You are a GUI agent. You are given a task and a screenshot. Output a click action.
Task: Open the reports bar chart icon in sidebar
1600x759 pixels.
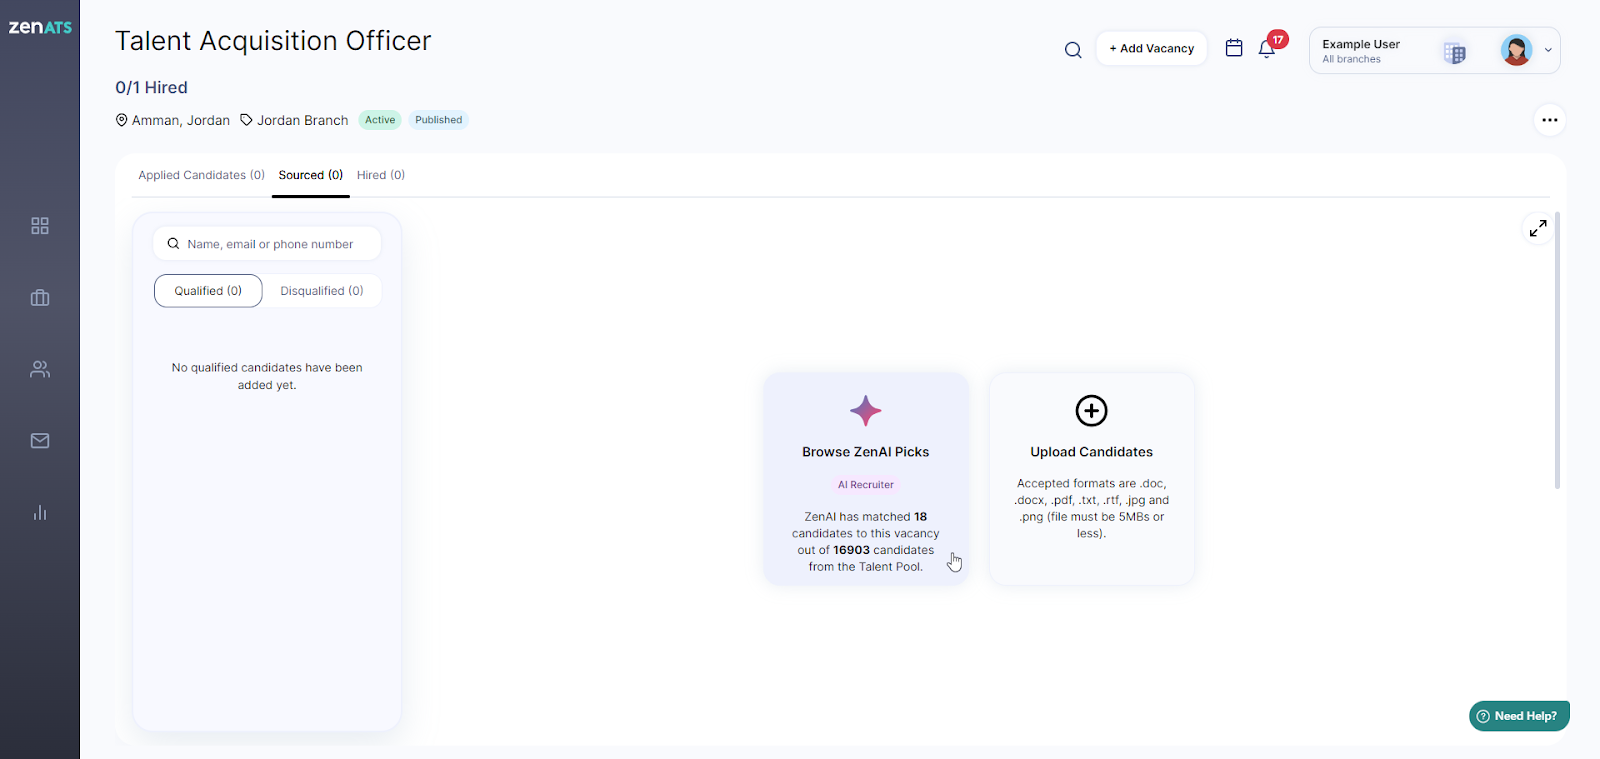pos(40,513)
